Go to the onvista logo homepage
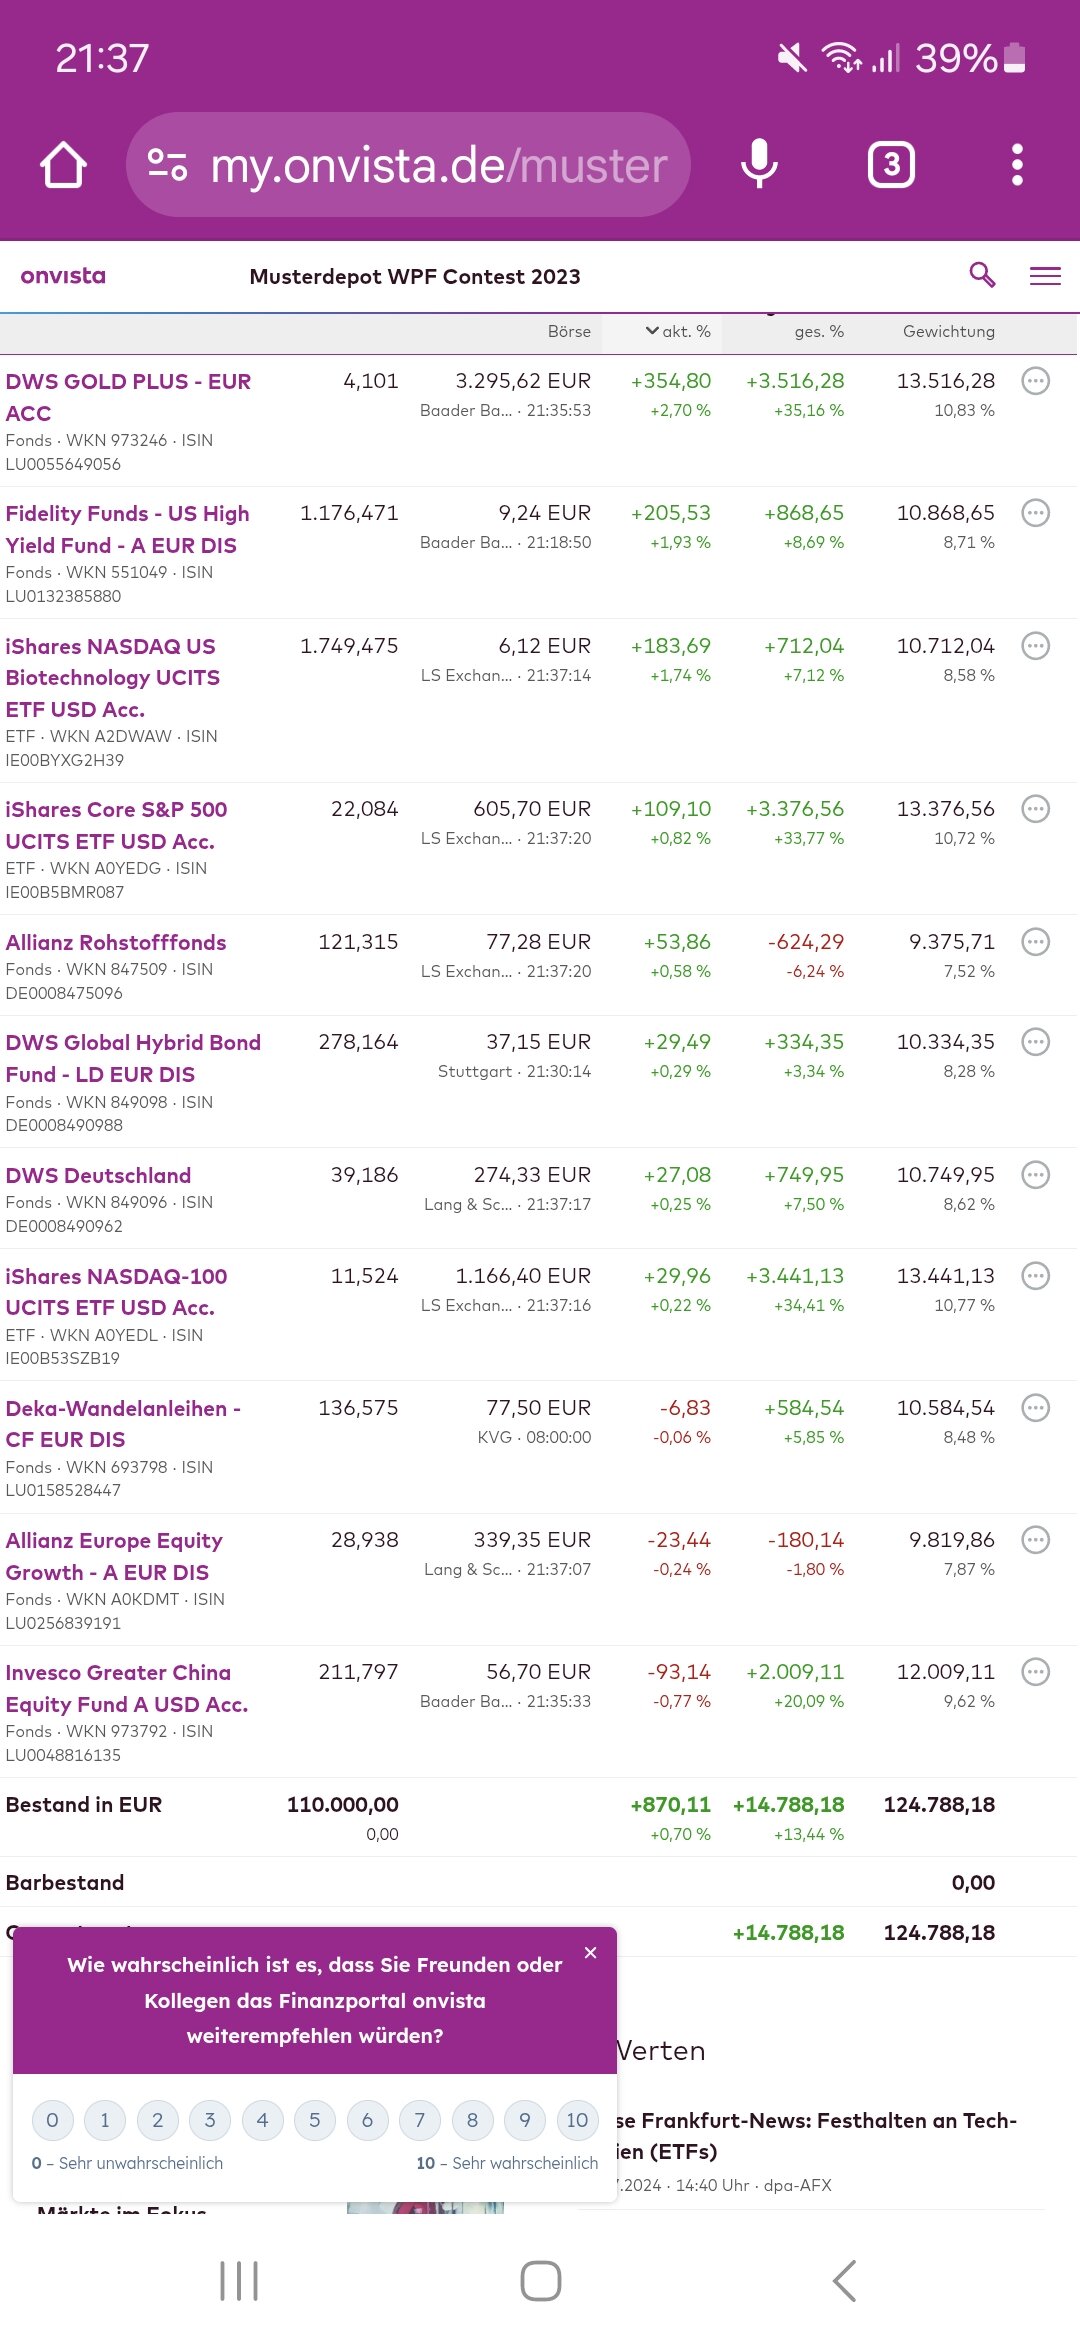Screen dimensions: 1080x2340 (63, 276)
